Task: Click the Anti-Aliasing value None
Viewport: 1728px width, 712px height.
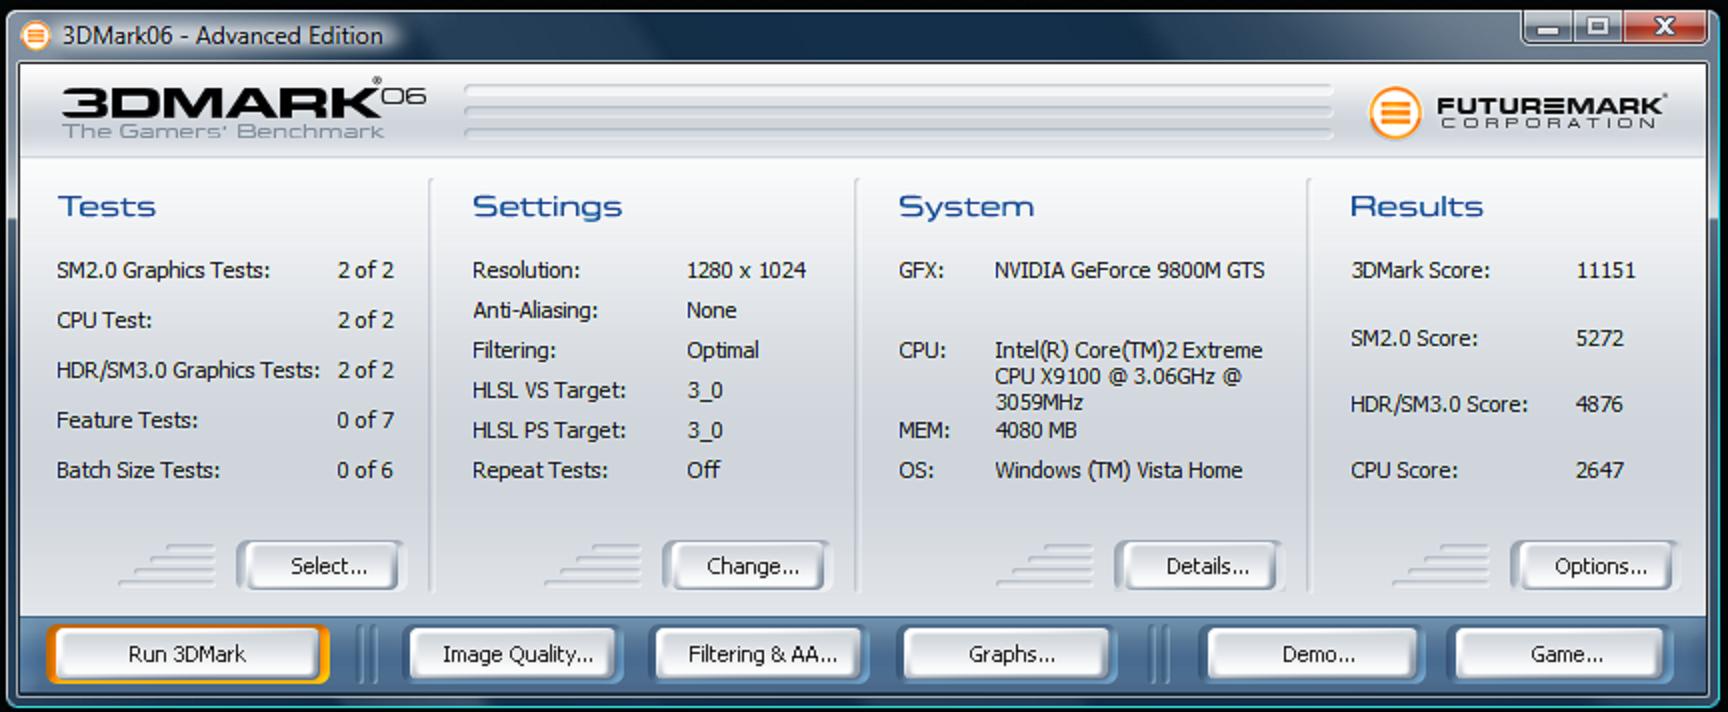Action: 711,310
